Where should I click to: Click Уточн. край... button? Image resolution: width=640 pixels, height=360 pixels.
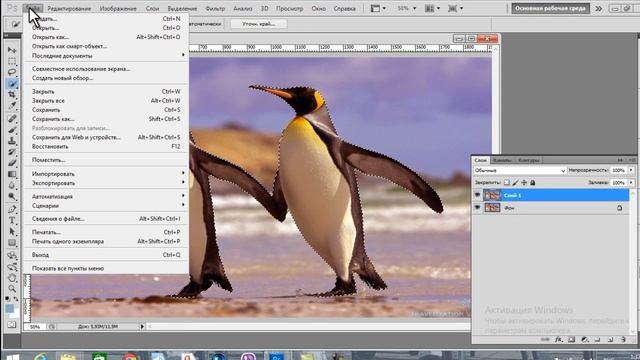(x=259, y=24)
